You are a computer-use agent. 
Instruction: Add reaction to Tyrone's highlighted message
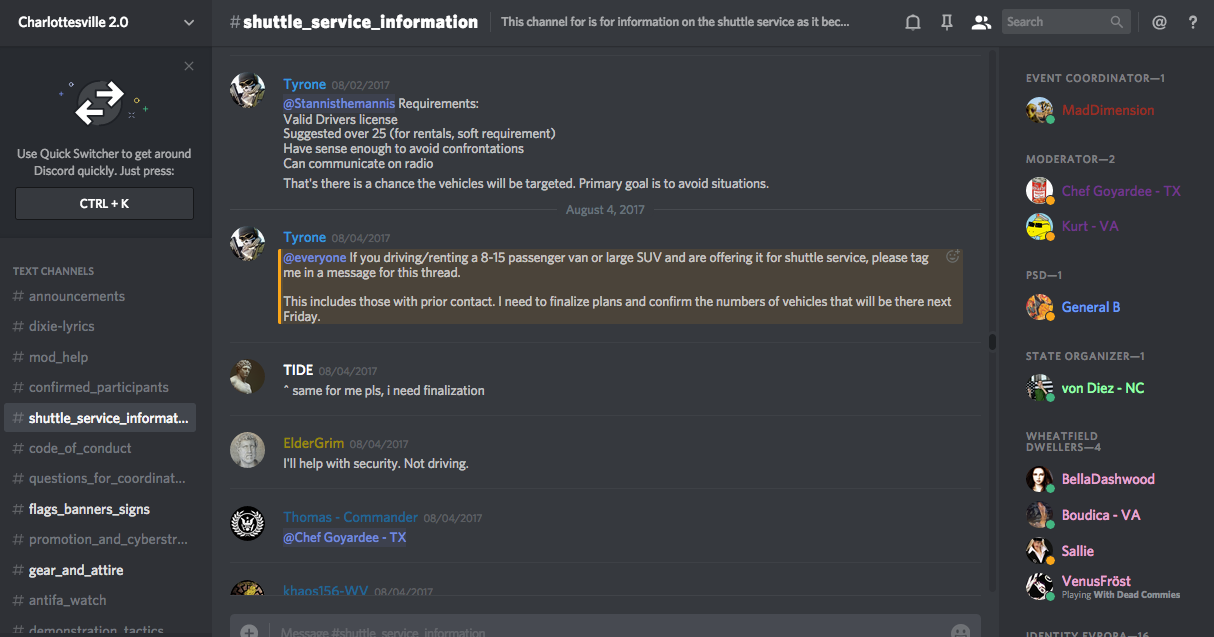(953, 256)
